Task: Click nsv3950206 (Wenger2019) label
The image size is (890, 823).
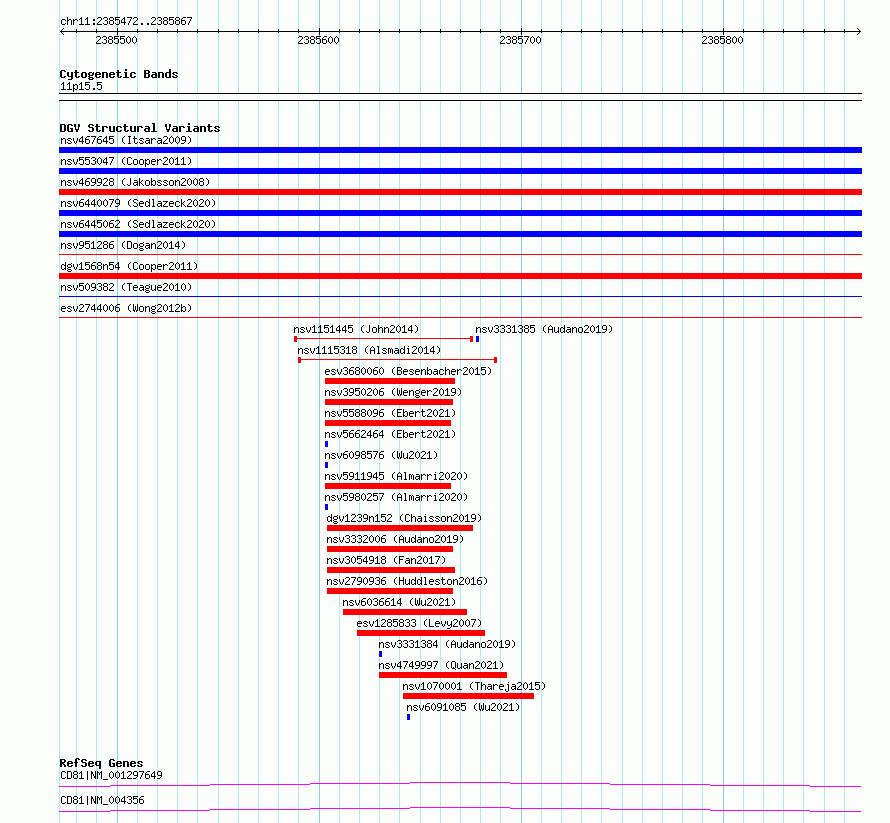Action: coord(393,392)
